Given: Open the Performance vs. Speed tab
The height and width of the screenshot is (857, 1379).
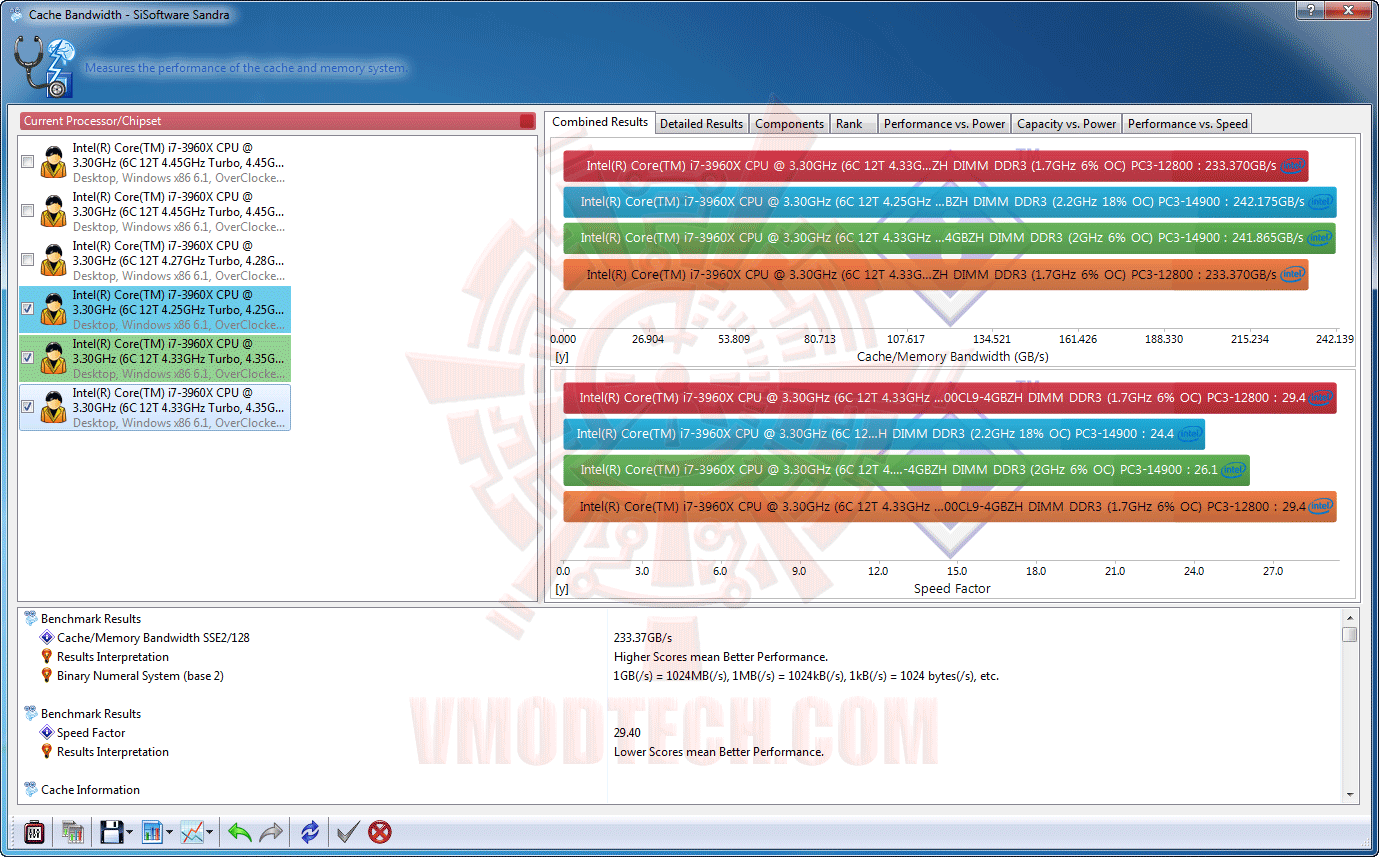Looking at the screenshot, I should (x=1187, y=124).
